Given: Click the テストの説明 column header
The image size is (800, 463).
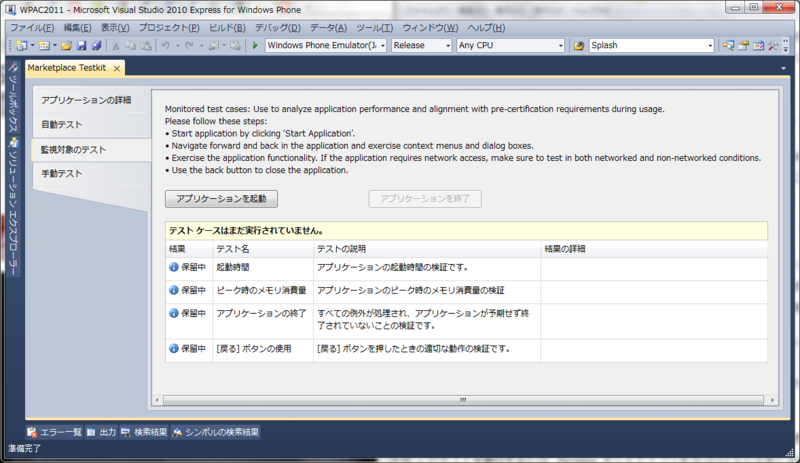Looking at the screenshot, I should (427, 249).
